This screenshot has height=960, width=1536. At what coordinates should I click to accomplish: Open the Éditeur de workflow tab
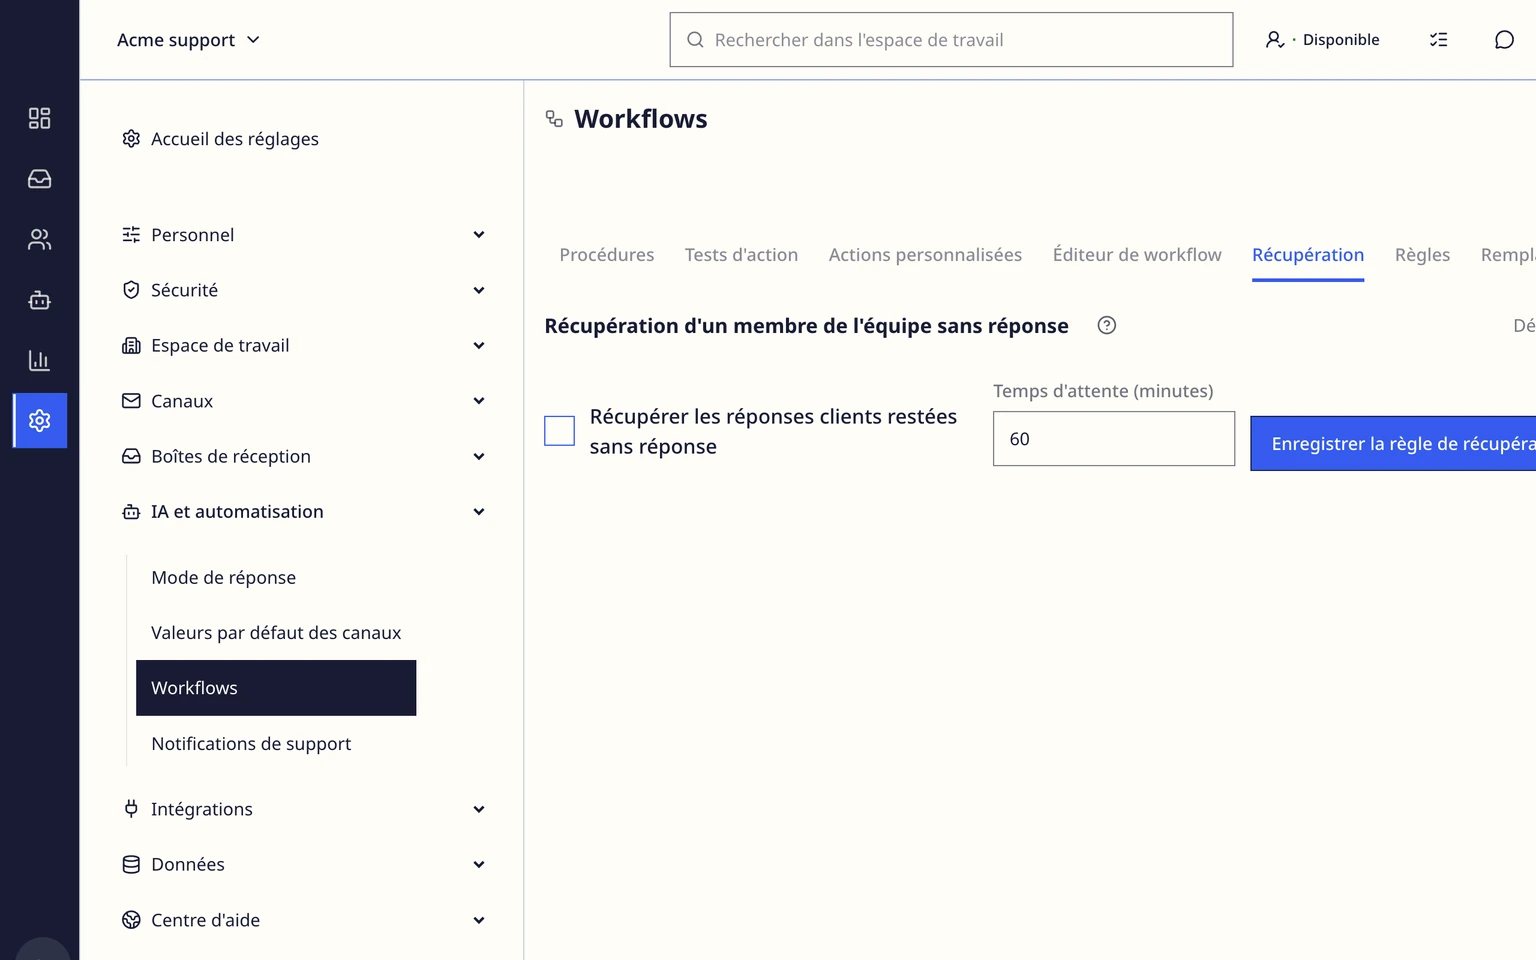(1137, 255)
